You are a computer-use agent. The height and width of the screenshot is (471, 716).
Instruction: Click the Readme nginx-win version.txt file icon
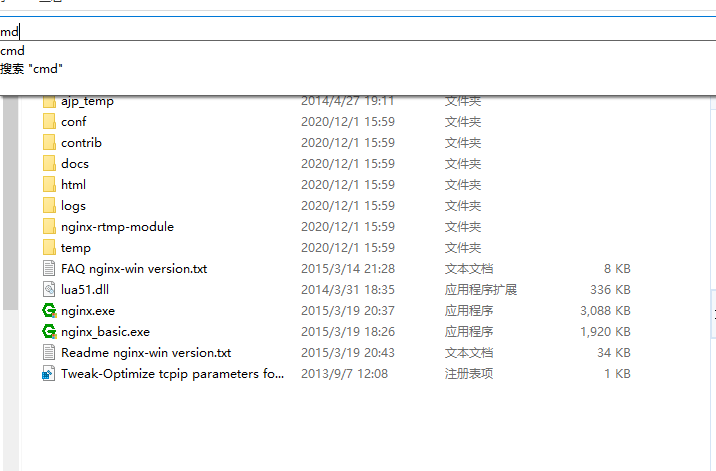49,353
